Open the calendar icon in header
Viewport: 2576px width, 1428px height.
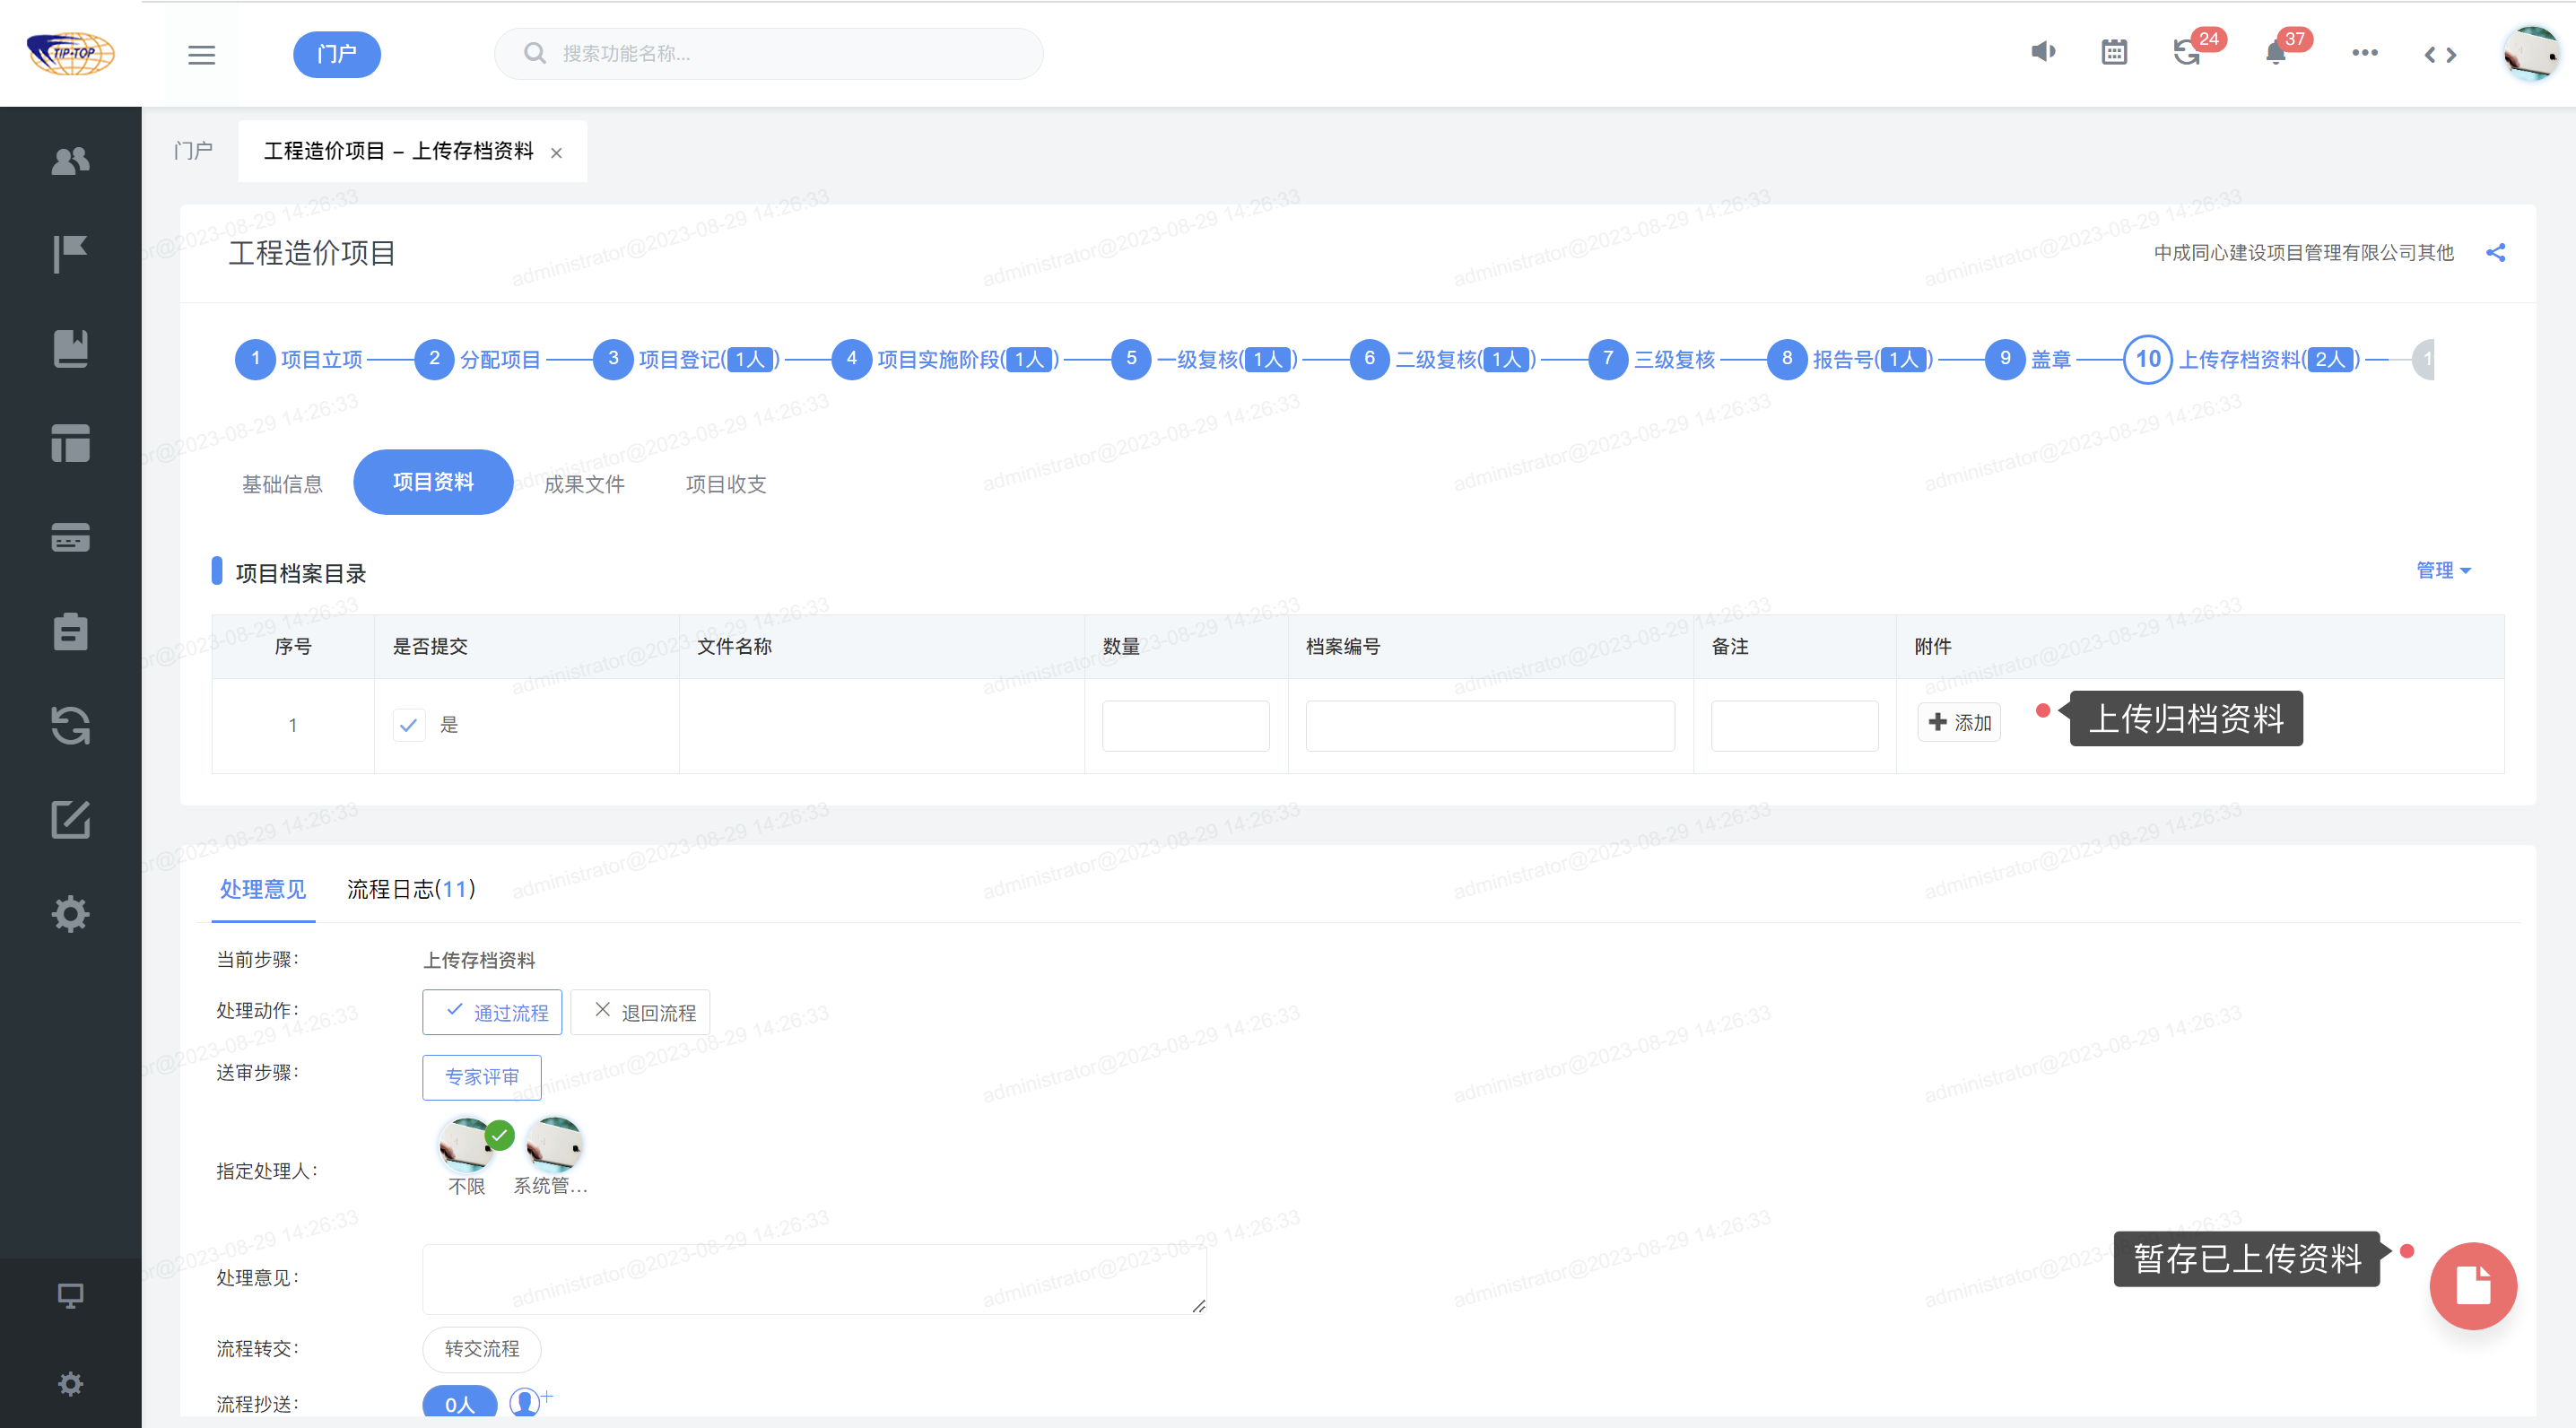pos(2114,52)
